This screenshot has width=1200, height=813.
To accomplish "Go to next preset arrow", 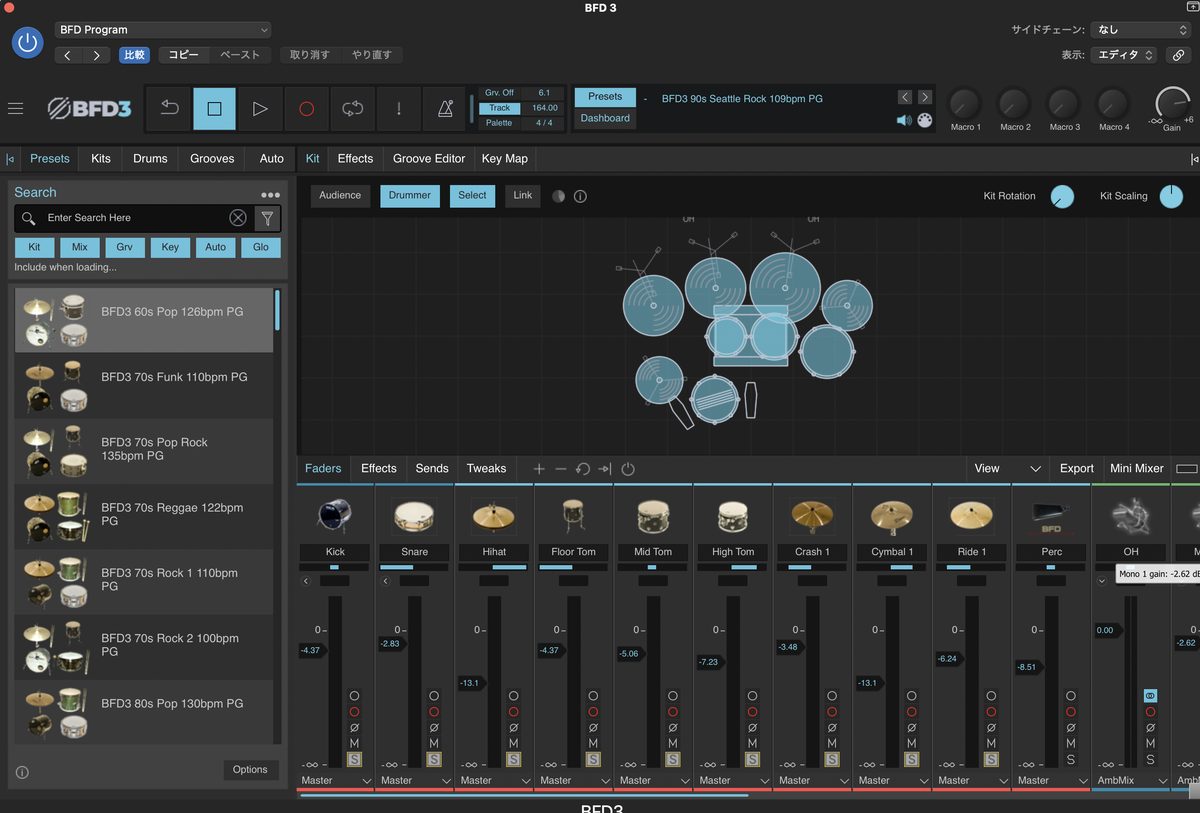I will click(925, 97).
